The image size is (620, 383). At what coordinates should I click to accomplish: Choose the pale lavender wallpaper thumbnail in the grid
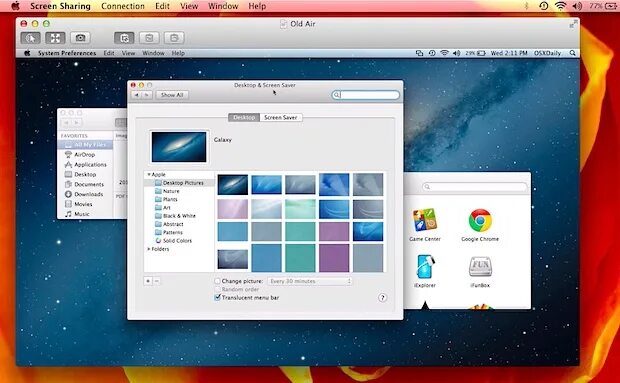(x=232, y=209)
